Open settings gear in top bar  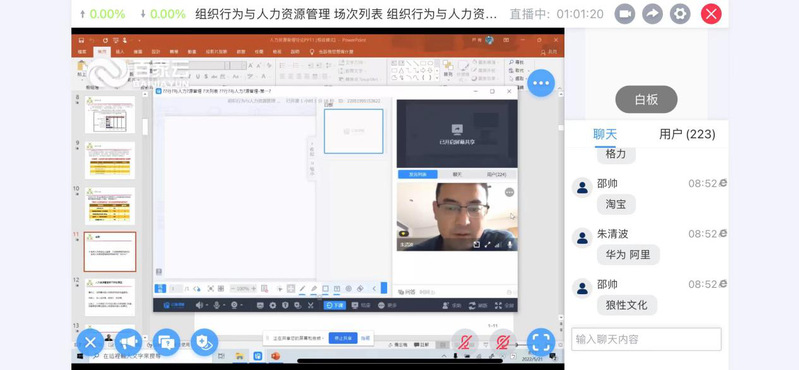pyautogui.click(x=680, y=14)
